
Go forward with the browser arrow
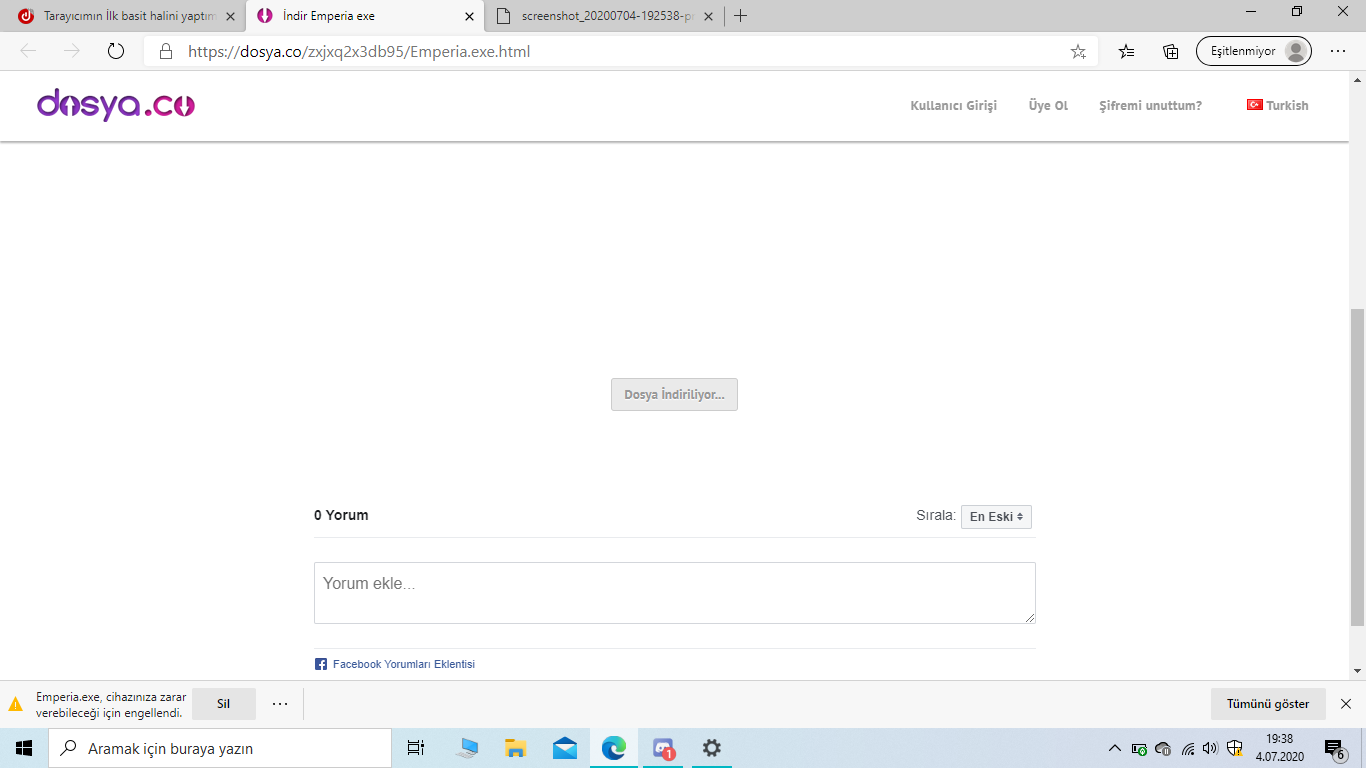point(71,51)
